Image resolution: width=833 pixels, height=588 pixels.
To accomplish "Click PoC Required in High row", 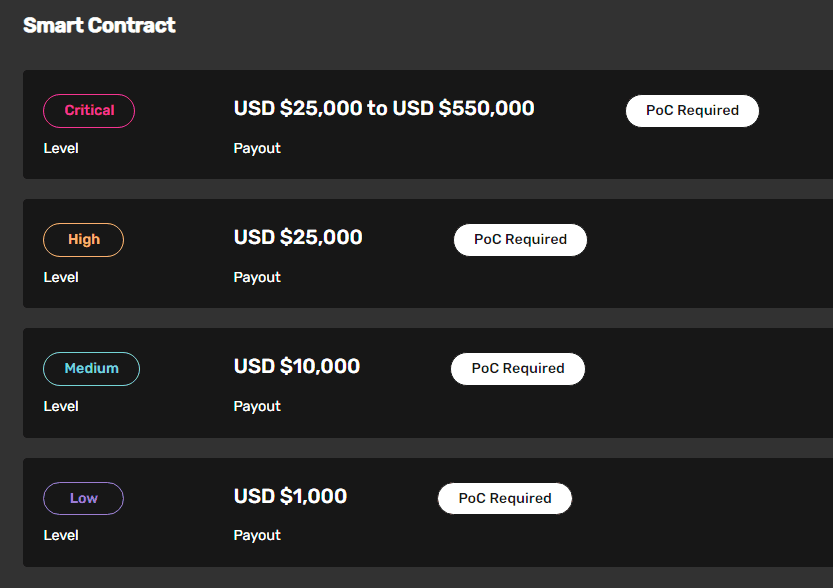I will click(x=520, y=240).
